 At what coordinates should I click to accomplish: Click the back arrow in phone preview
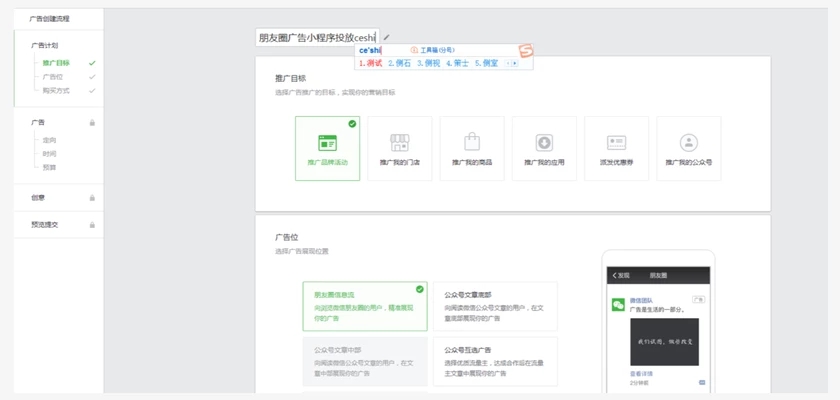click(x=615, y=274)
